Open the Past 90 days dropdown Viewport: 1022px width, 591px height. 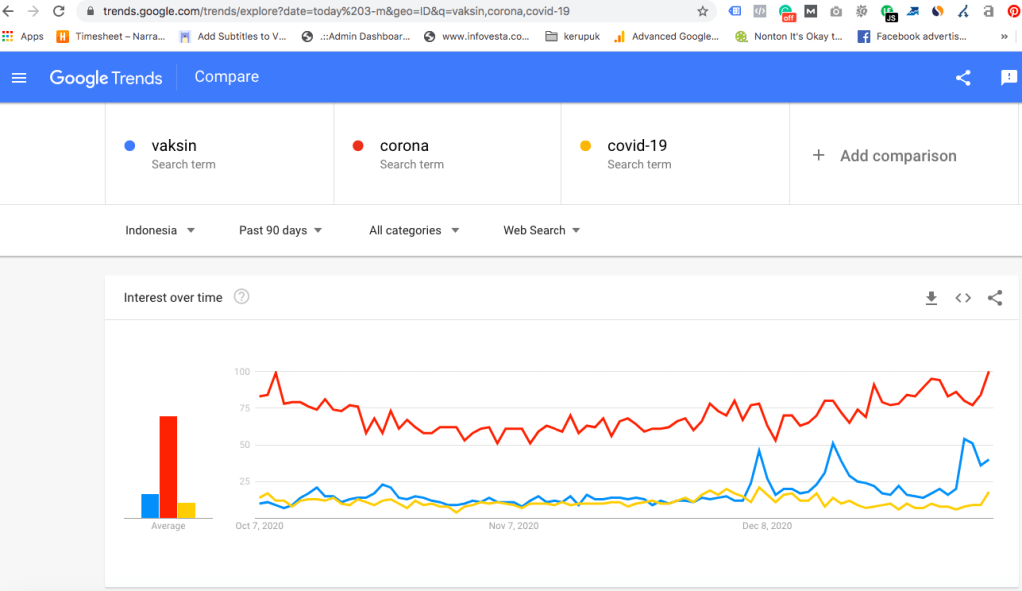coord(280,230)
